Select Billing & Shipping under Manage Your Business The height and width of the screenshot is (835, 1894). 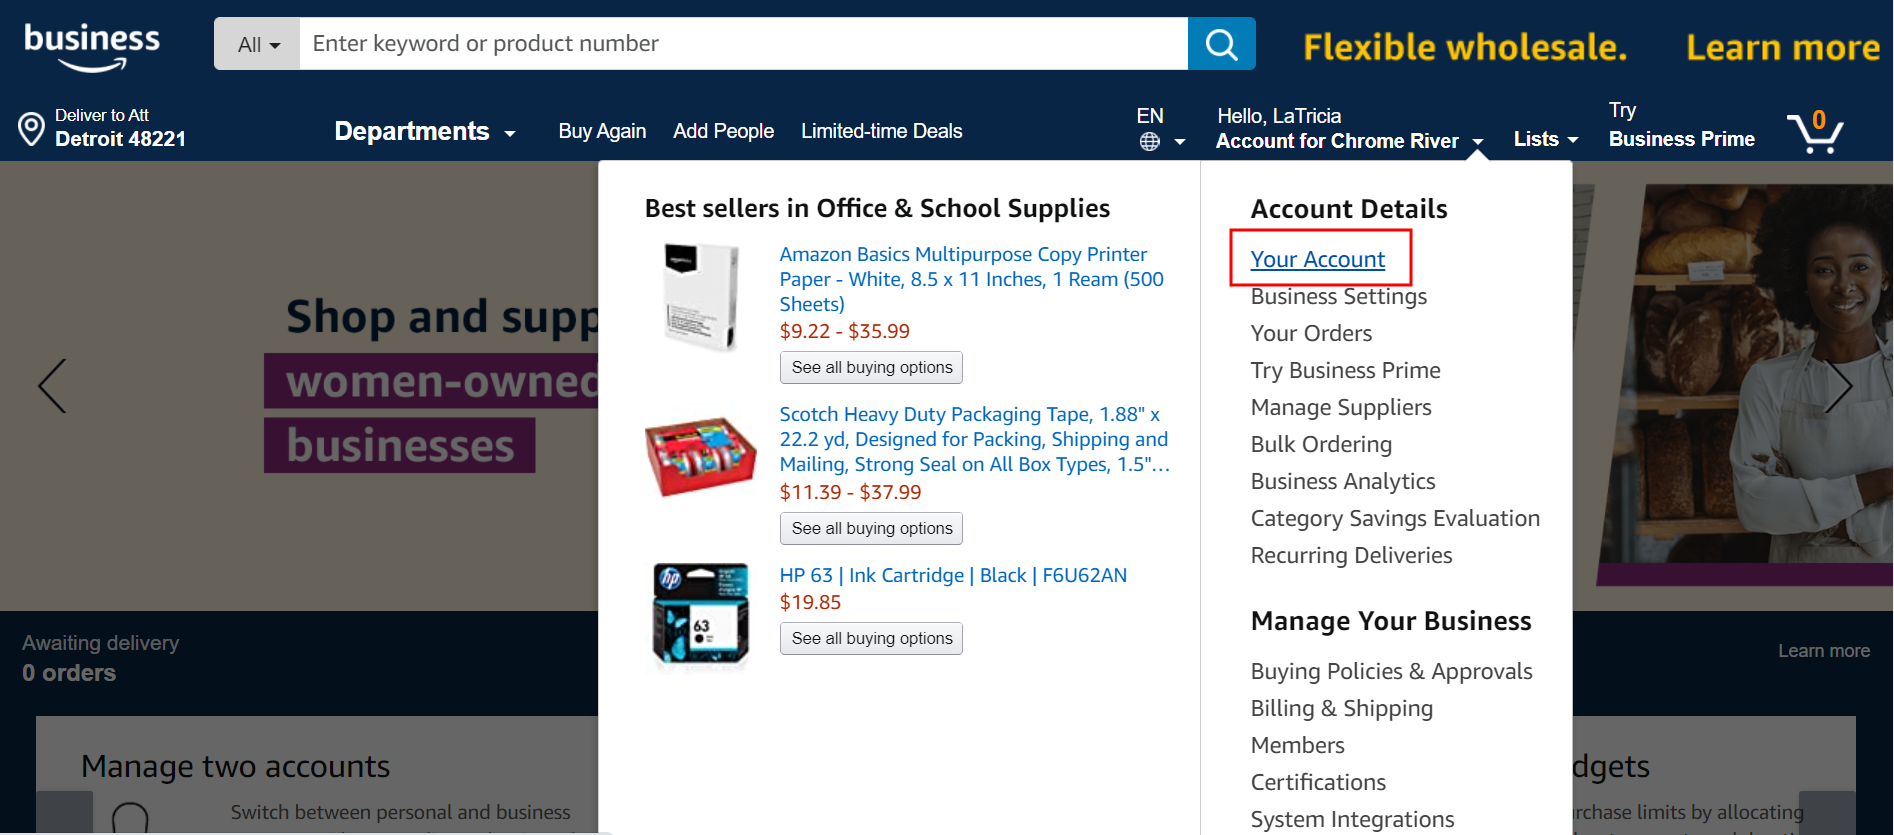pos(1341,708)
